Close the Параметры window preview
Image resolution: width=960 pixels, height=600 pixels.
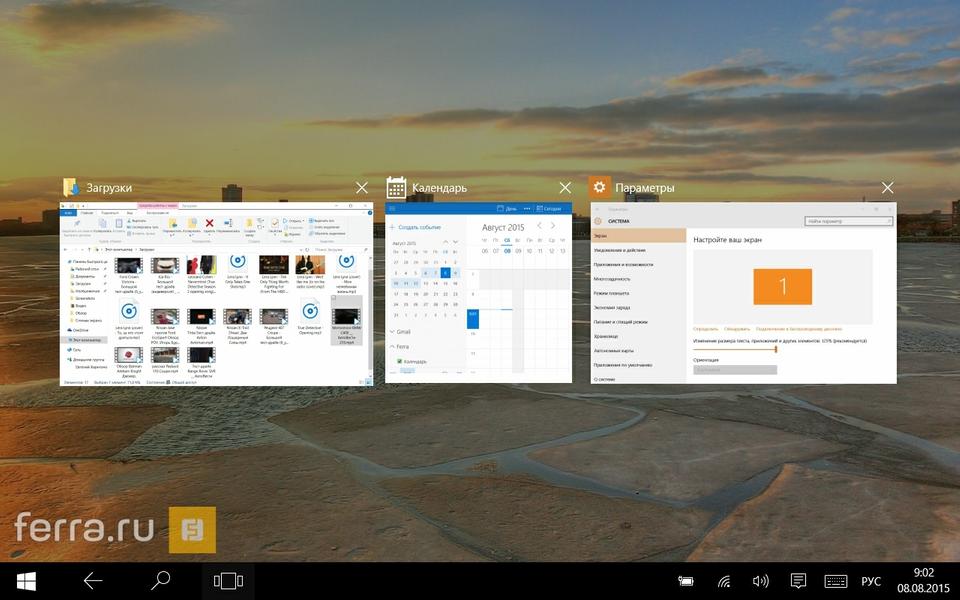(887, 188)
